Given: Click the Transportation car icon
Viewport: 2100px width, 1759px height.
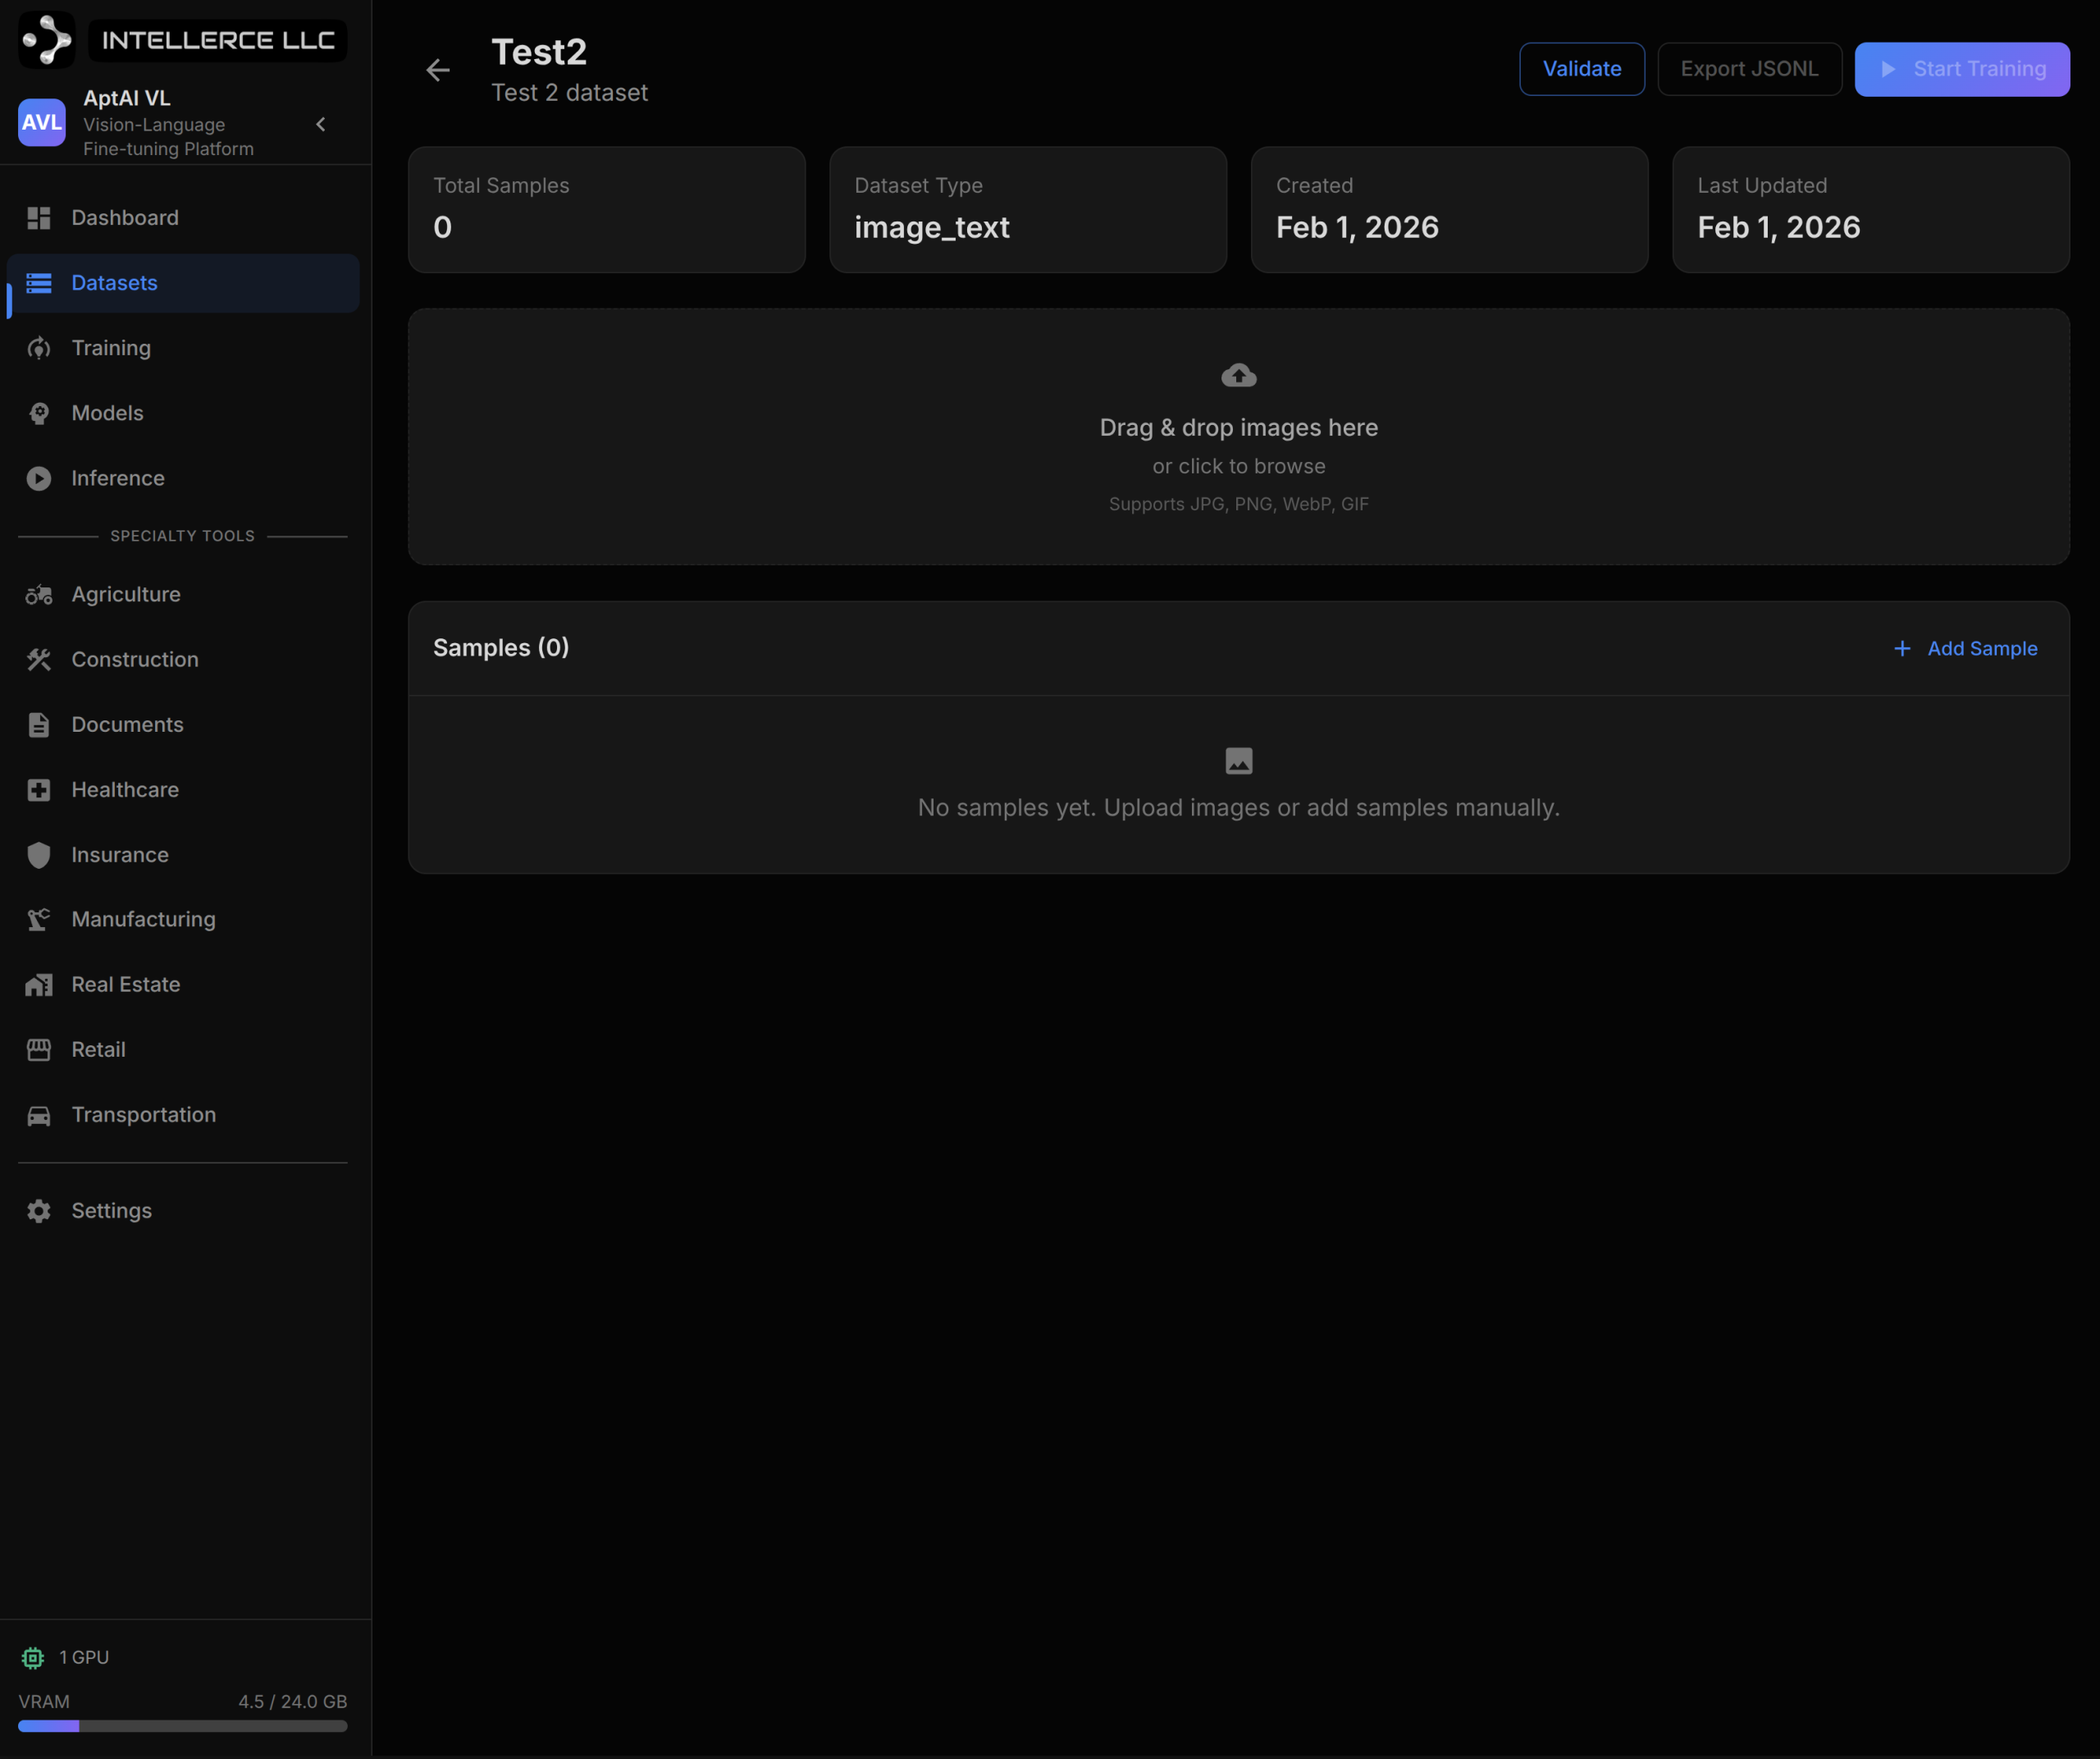Looking at the screenshot, I should pyautogui.click(x=39, y=1115).
